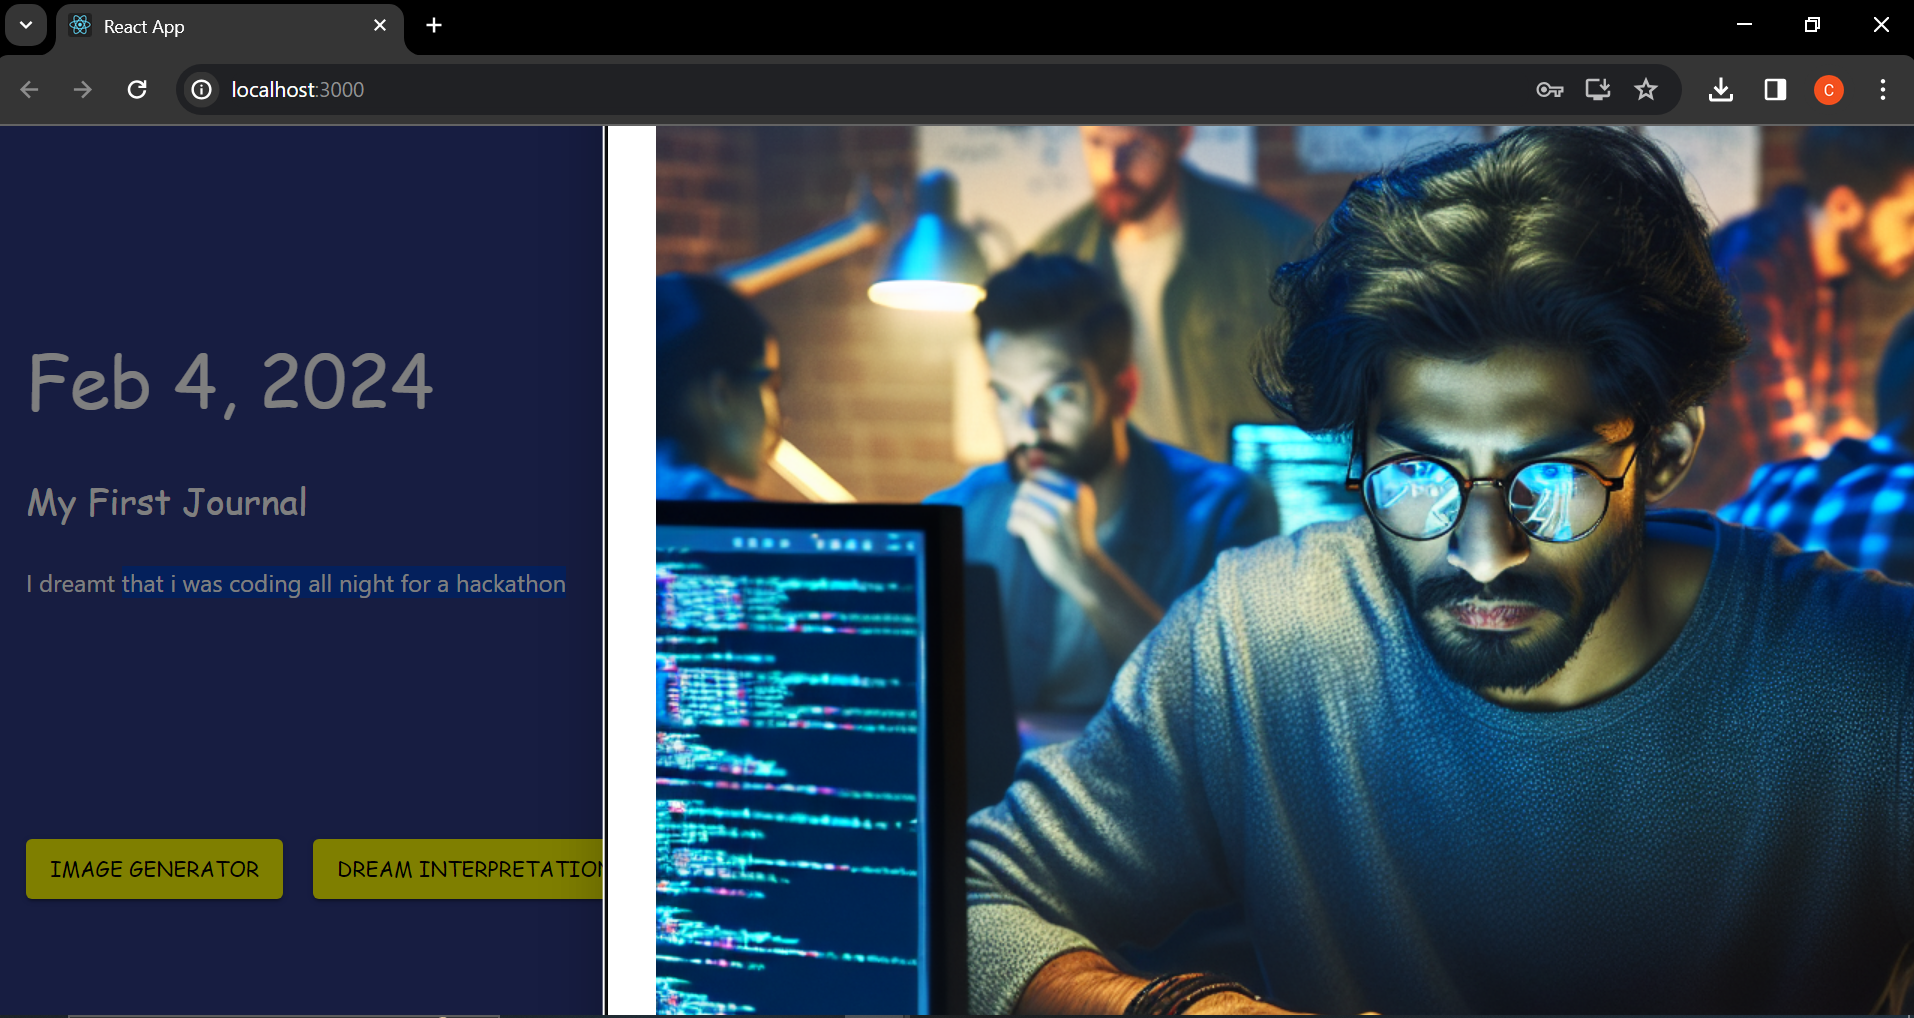Select the React App browser tab
This screenshot has height=1018, width=1914.
[x=230, y=27]
